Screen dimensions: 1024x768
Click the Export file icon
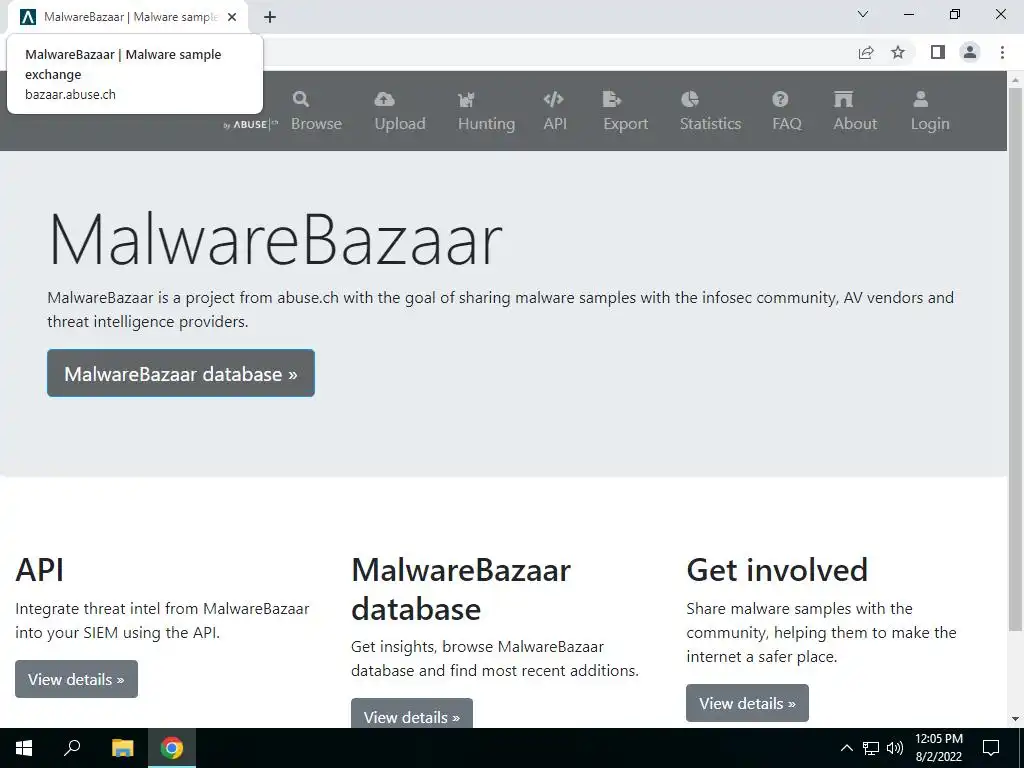pyautogui.click(x=612, y=99)
